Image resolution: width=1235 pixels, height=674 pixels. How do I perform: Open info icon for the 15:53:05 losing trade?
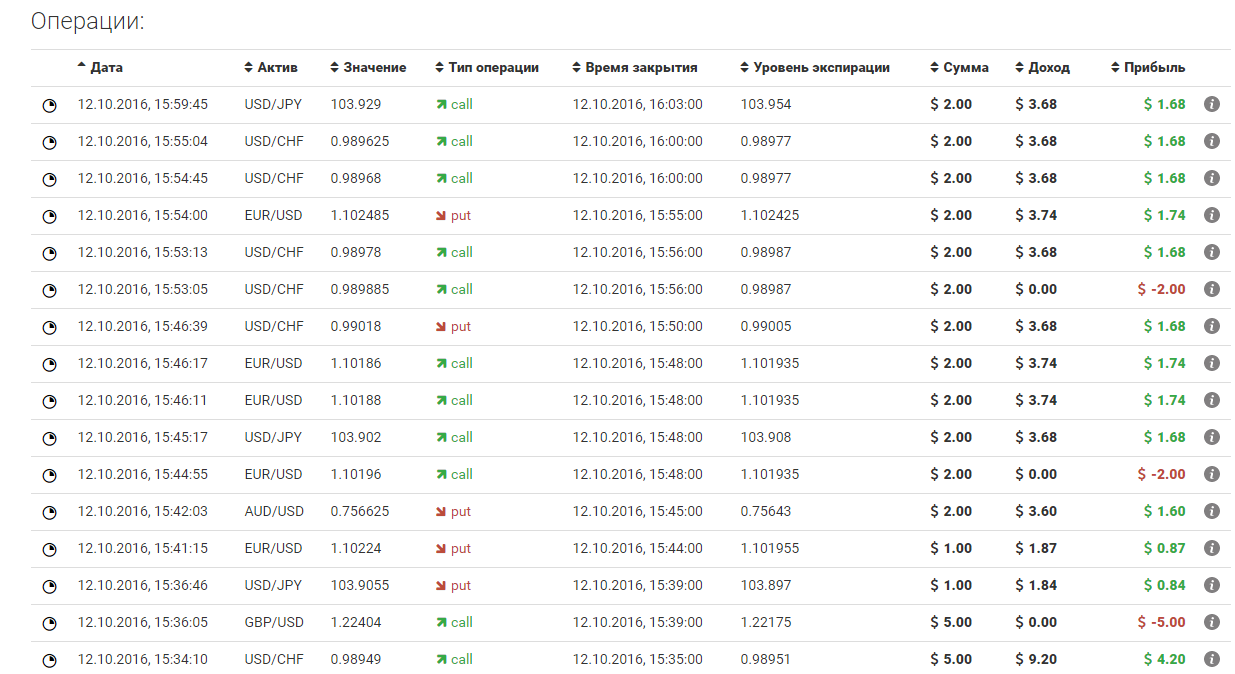pos(1211,289)
